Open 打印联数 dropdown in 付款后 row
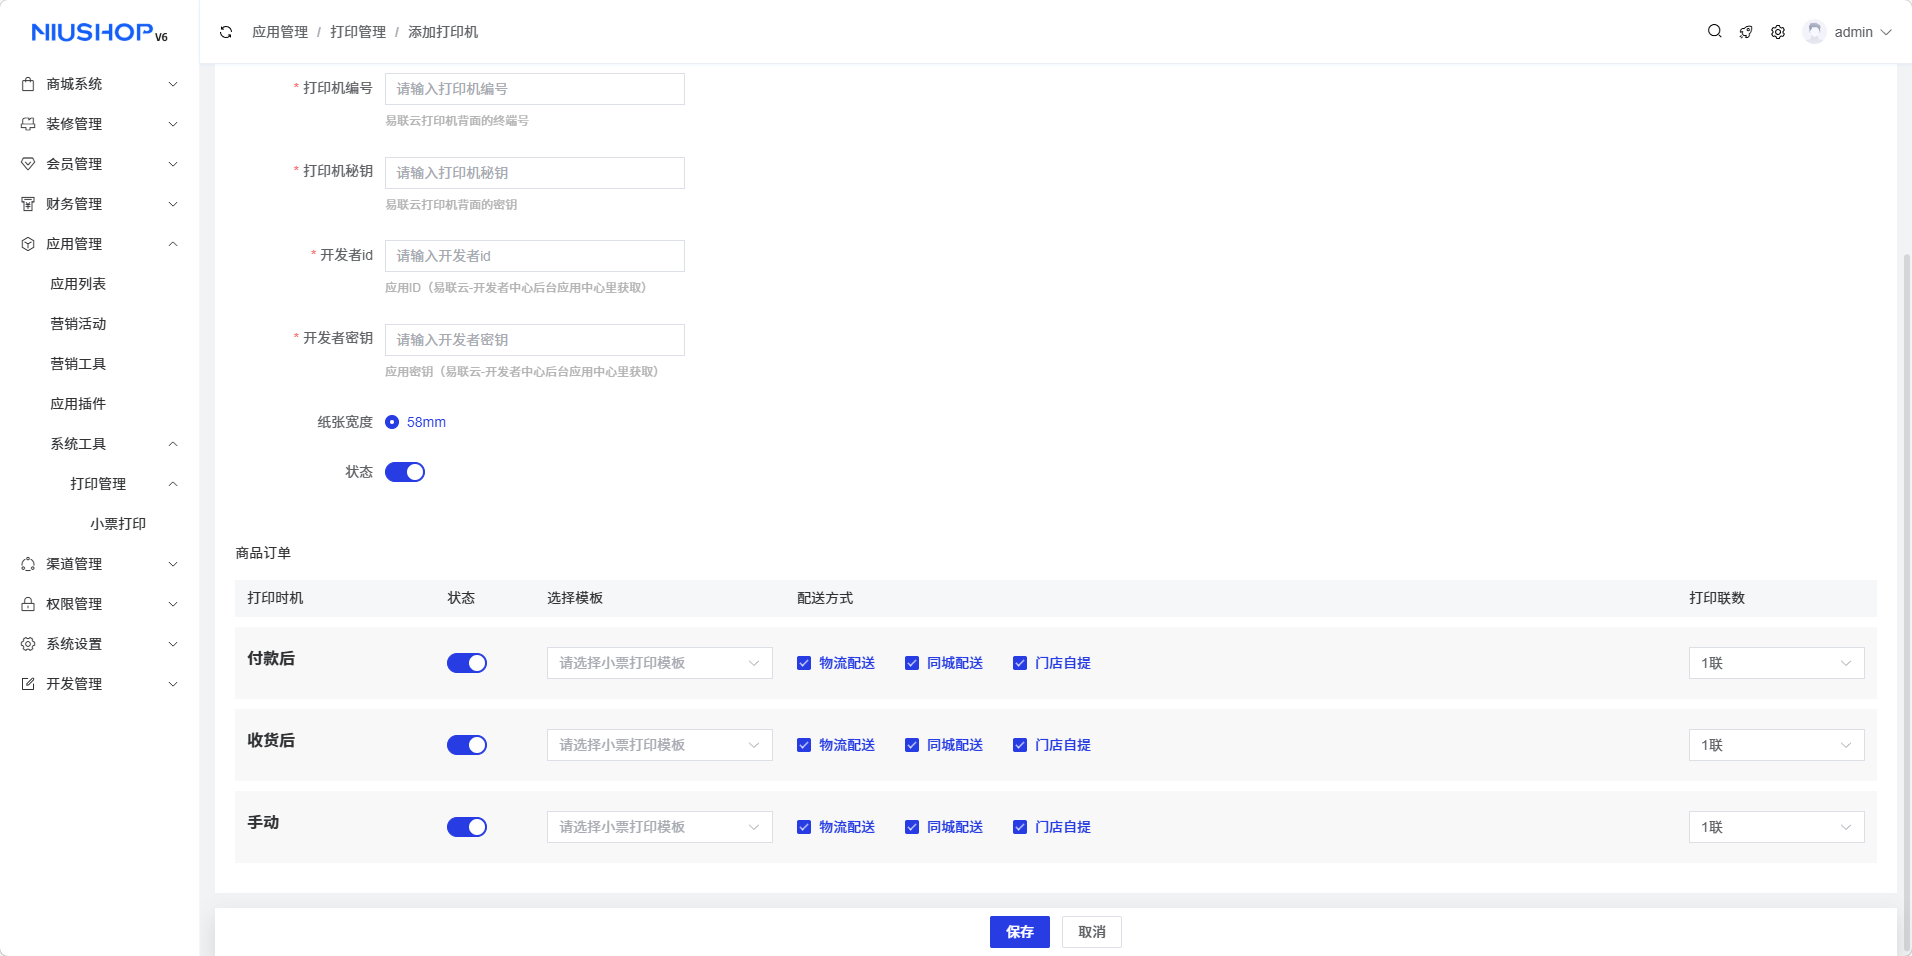 (1777, 663)
